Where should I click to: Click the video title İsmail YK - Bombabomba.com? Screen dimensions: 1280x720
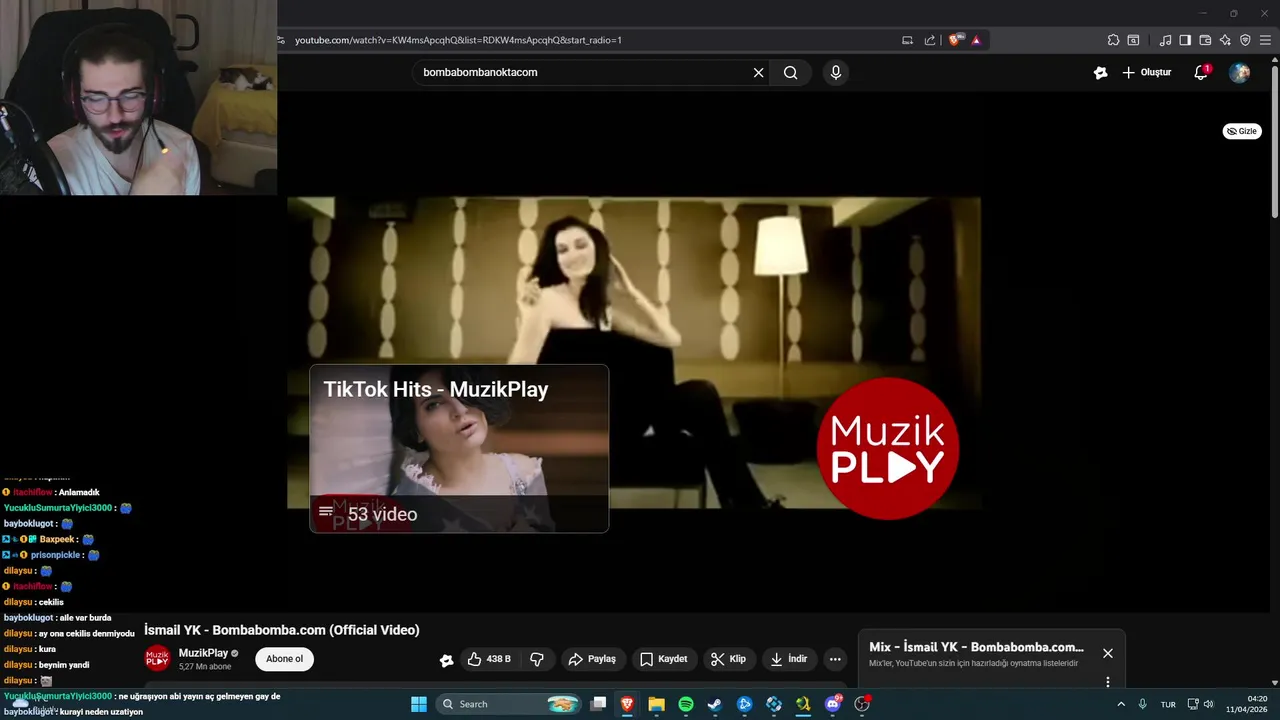(281, 630)
